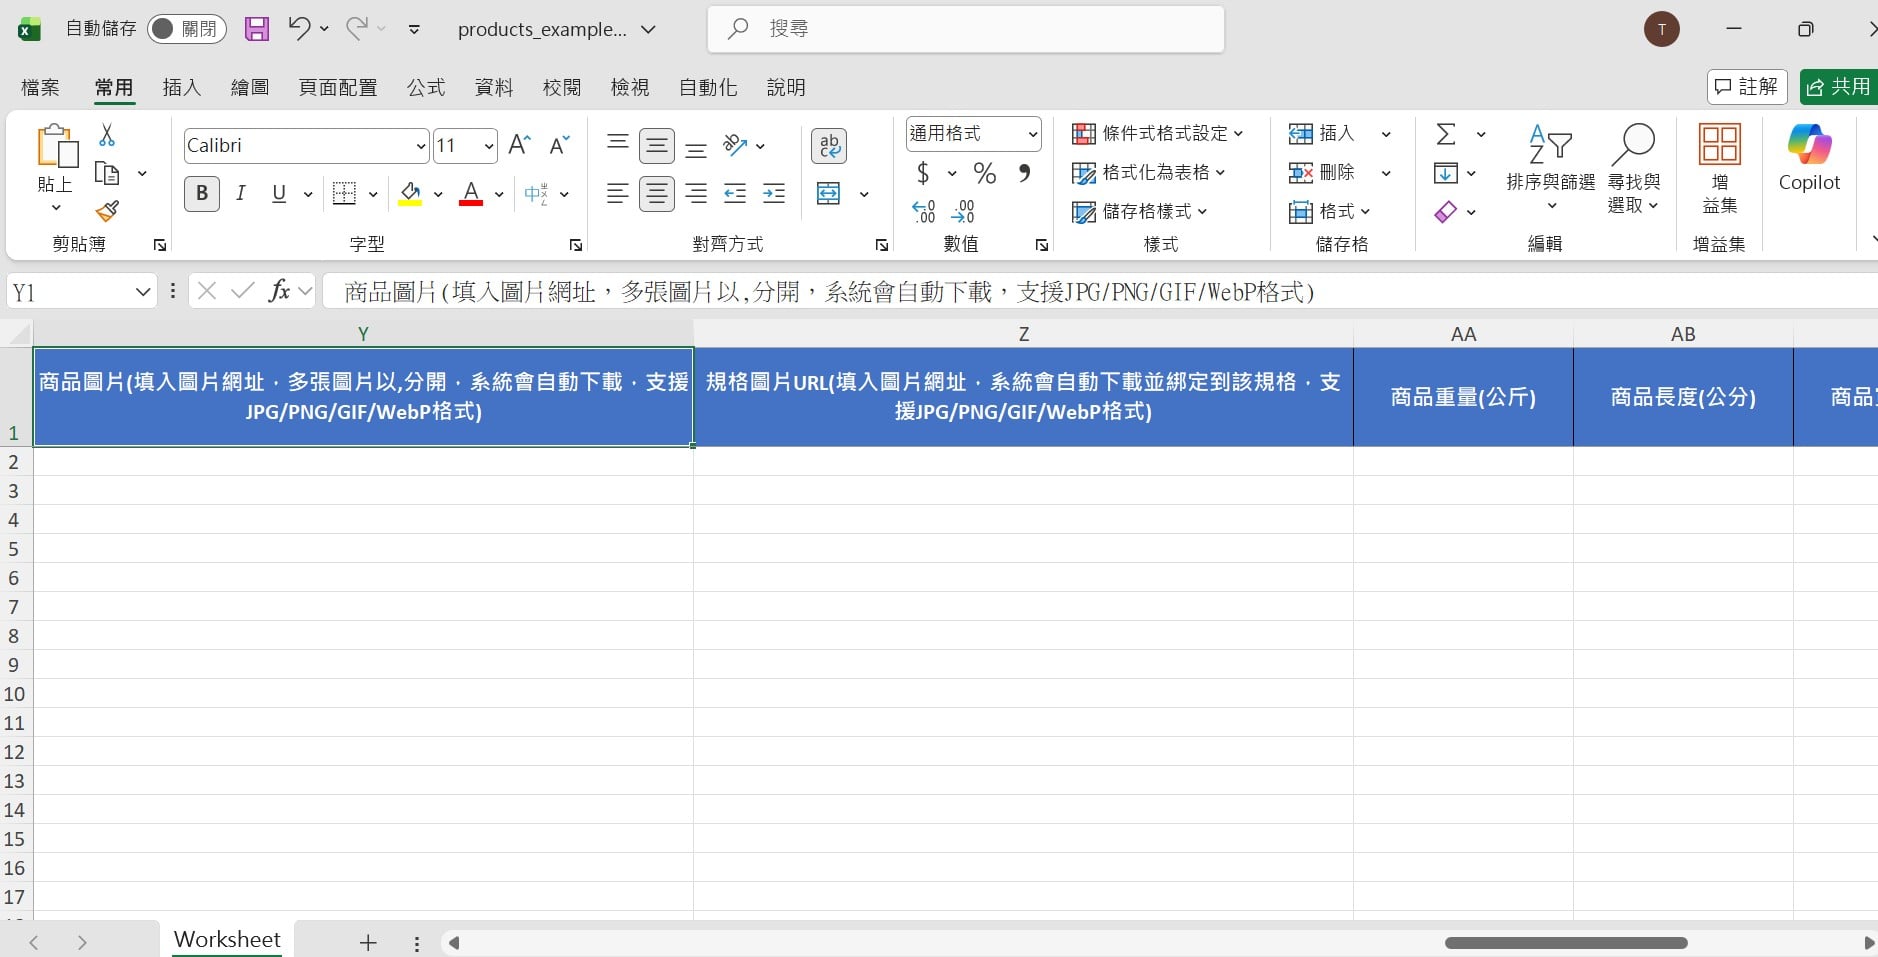Open the 公式 ribbon tab

tap(426, 88)
